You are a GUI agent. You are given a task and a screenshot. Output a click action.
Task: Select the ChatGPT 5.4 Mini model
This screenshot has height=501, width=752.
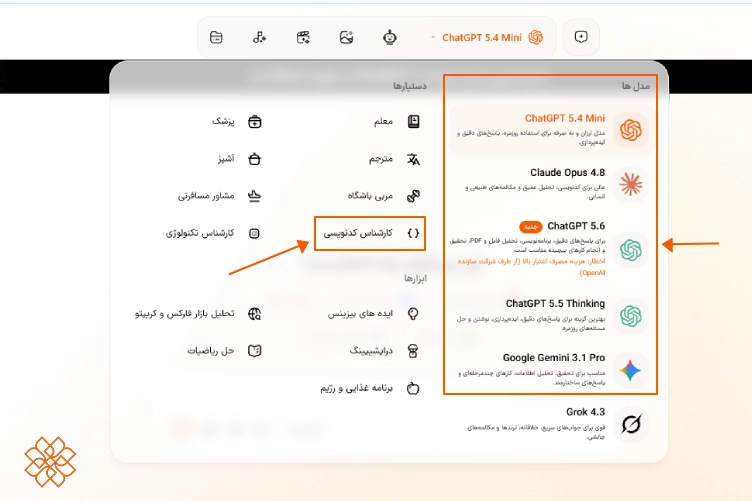tap(552, 130)
